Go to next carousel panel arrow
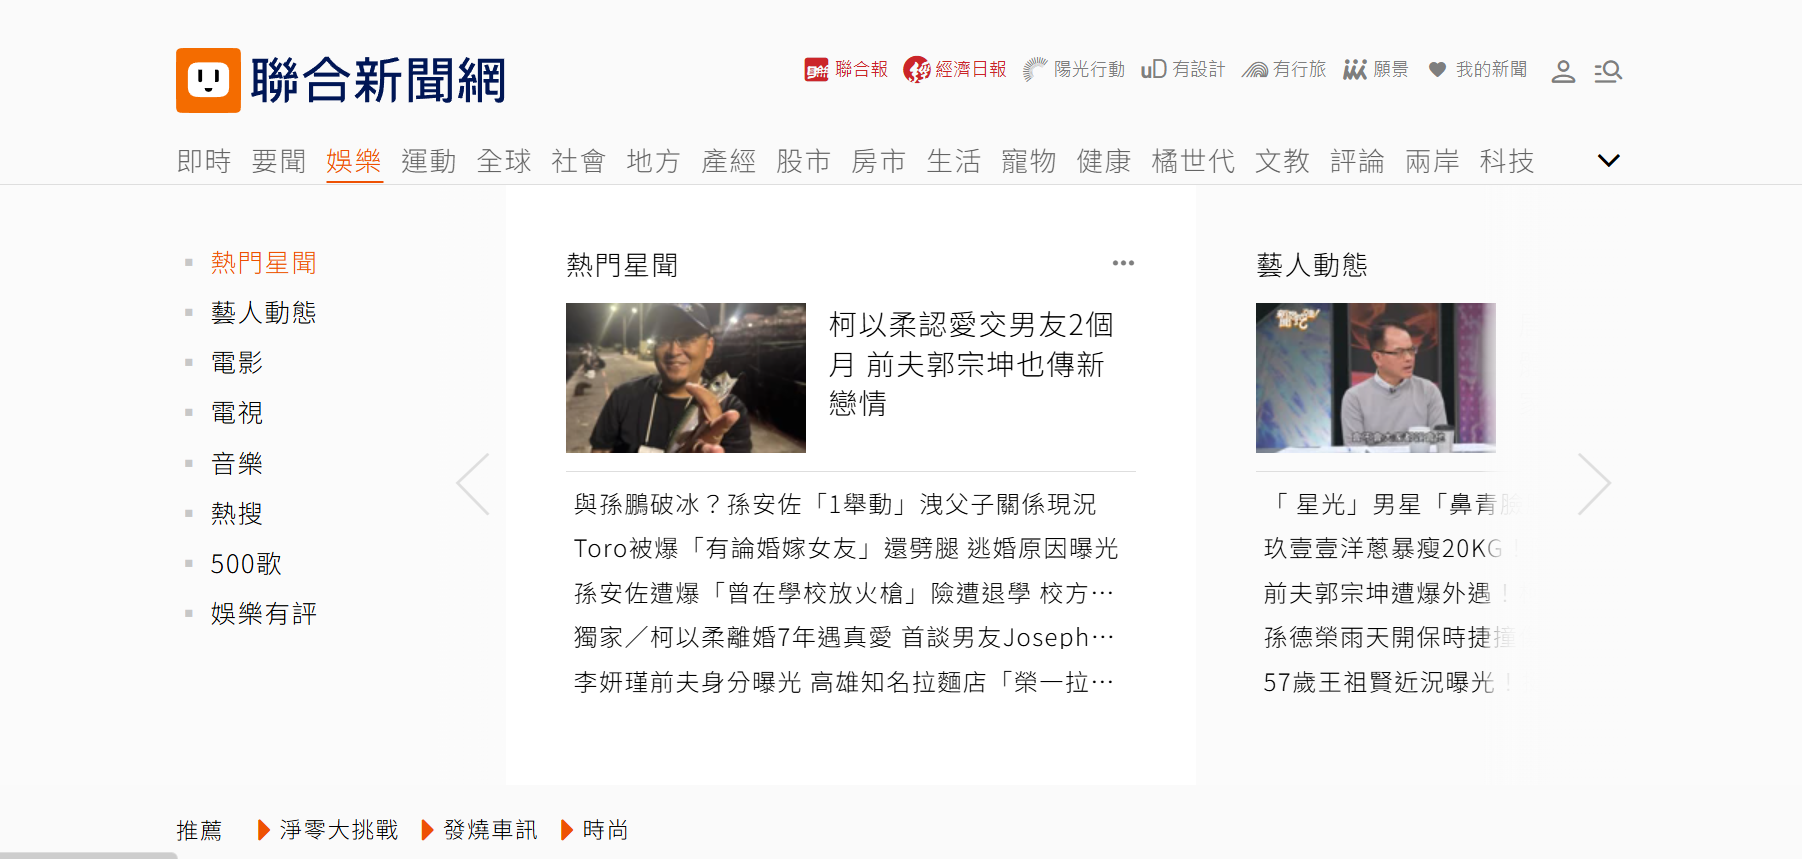Image resolution: width=1802 pixels, height=859 pixels. click(1594, 484)
